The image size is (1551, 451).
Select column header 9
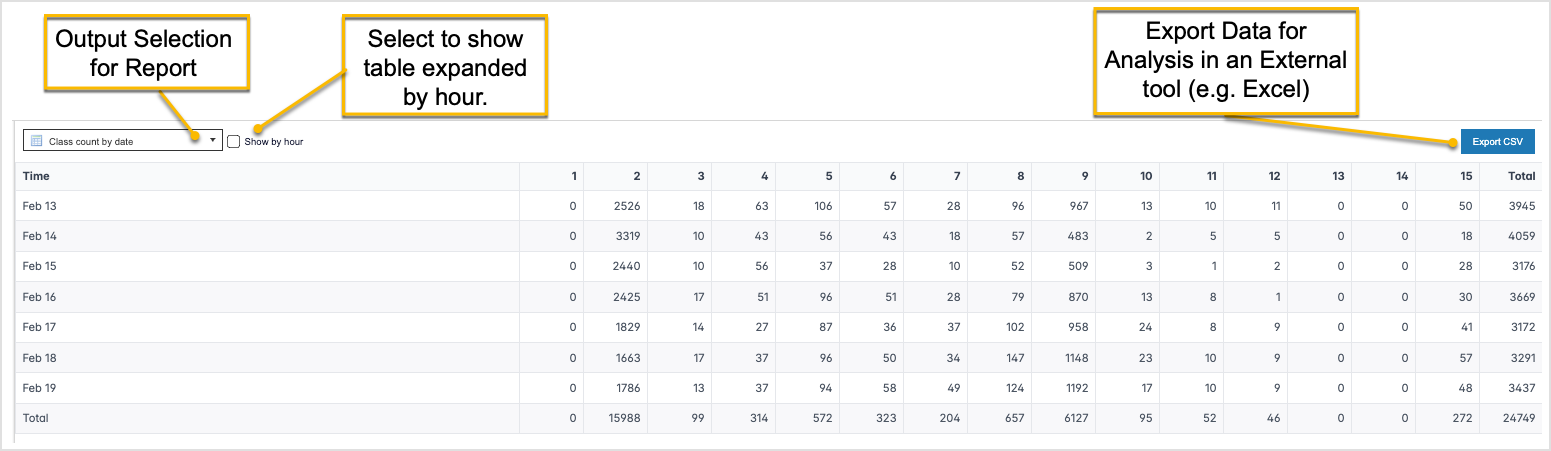point(1085,176)
